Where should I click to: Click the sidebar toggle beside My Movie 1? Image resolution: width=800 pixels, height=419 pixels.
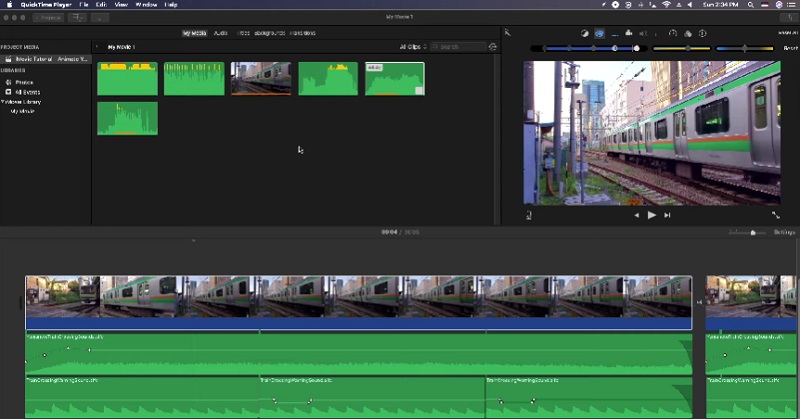click(97, 47)
